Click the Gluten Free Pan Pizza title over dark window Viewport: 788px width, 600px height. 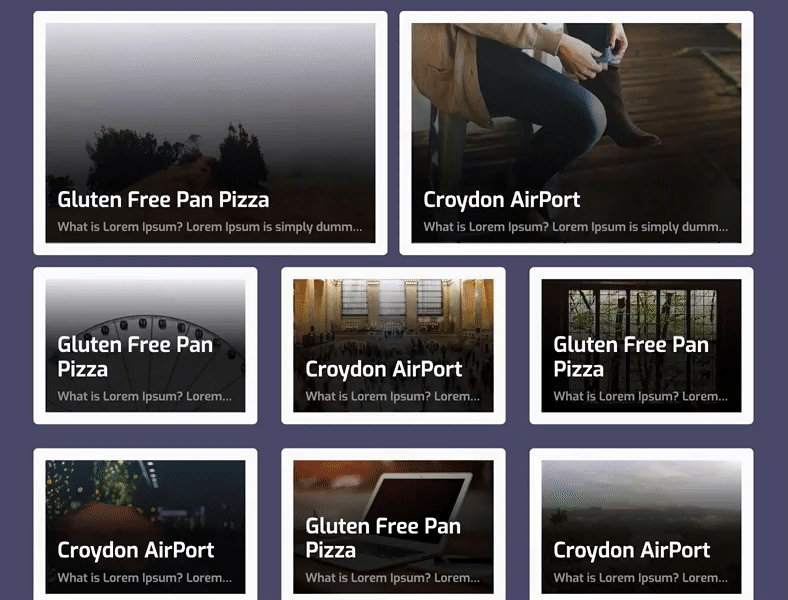[631, 357]
